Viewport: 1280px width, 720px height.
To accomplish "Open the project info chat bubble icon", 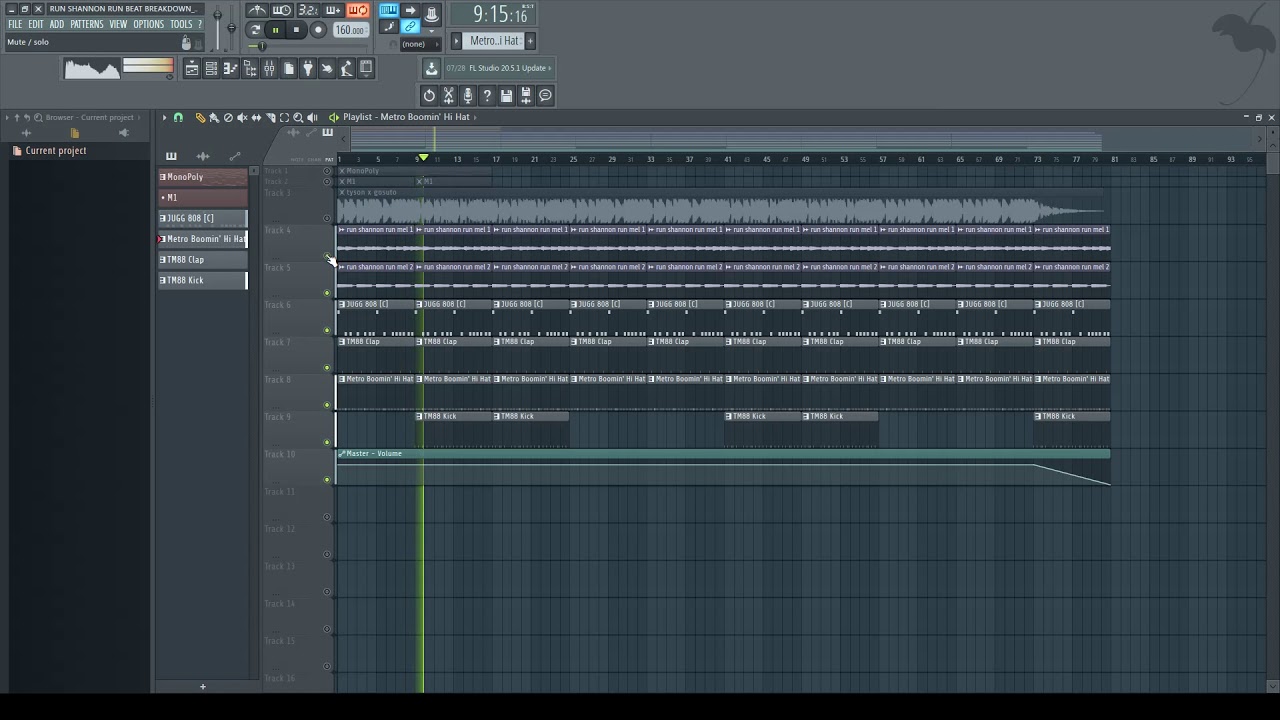I will (545, 95).
